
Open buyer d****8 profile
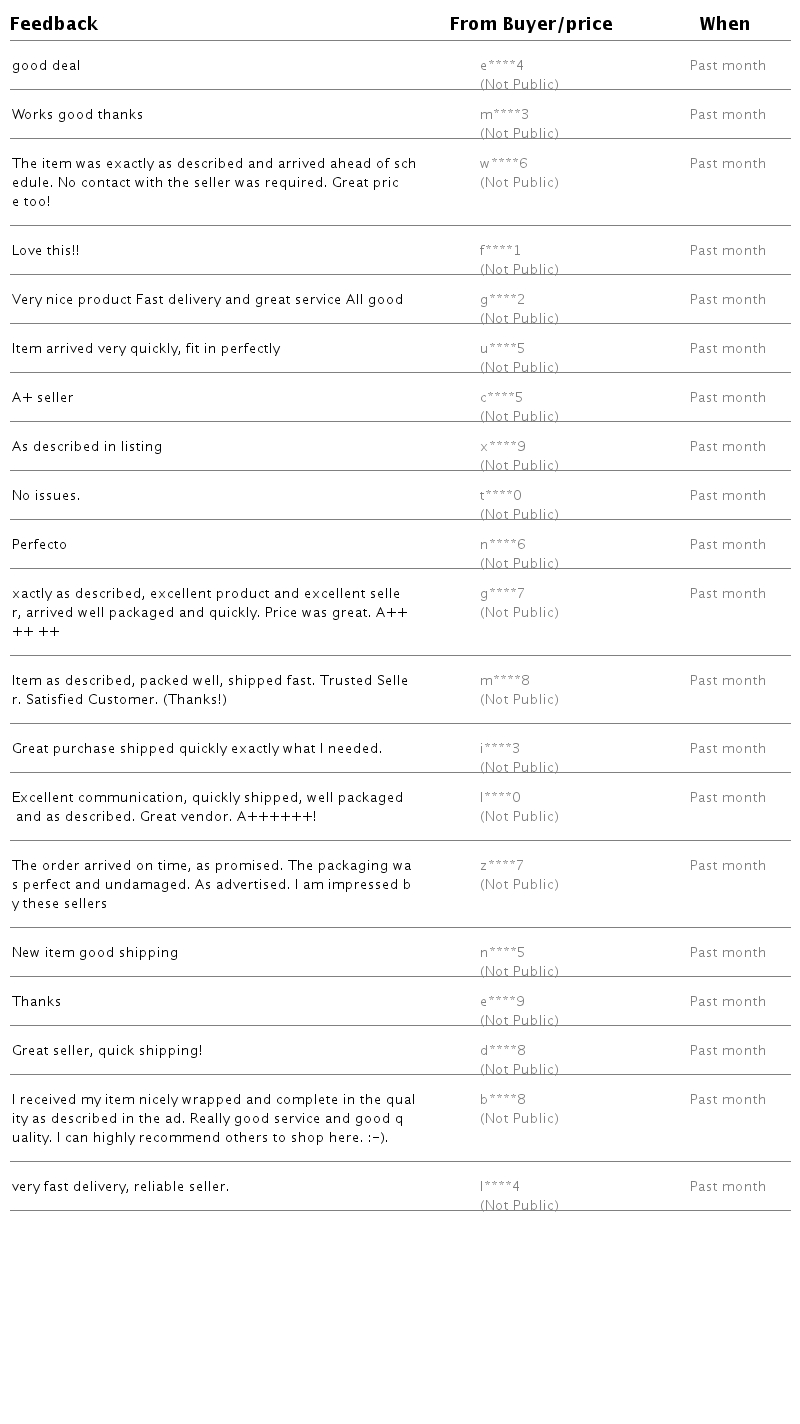502,1051
